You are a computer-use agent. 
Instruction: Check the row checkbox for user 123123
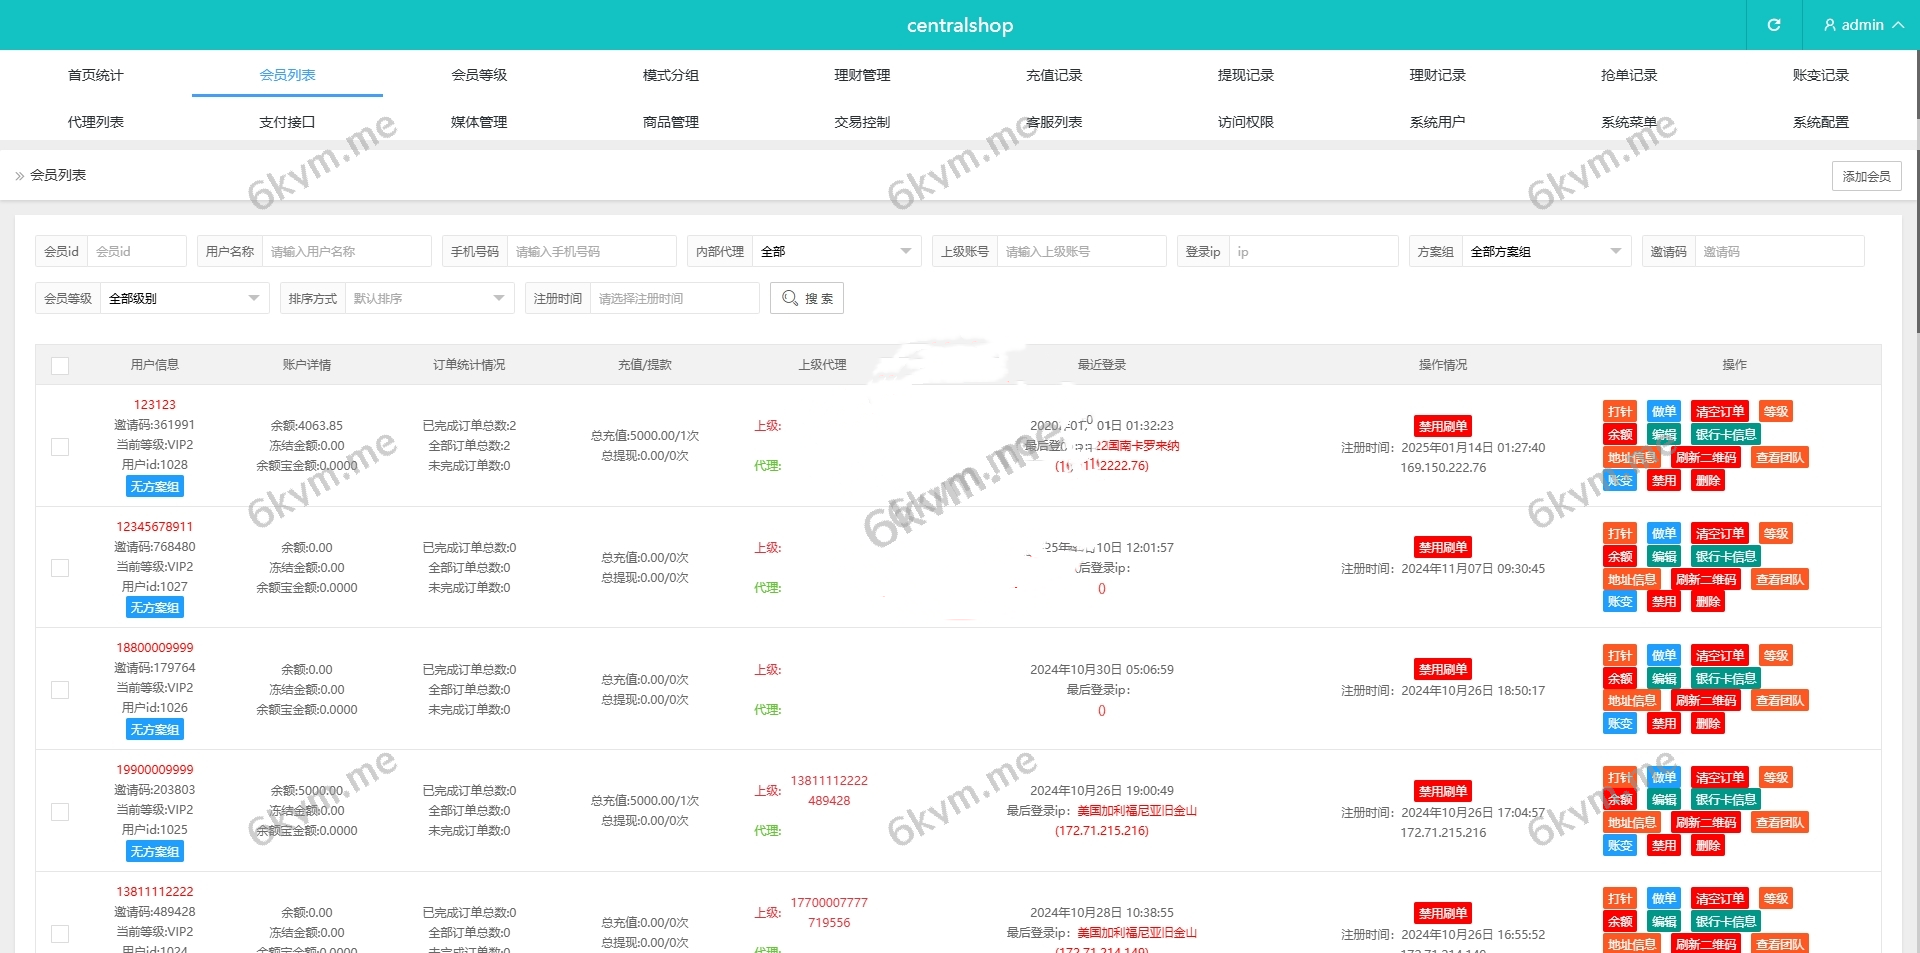[60, 447]
